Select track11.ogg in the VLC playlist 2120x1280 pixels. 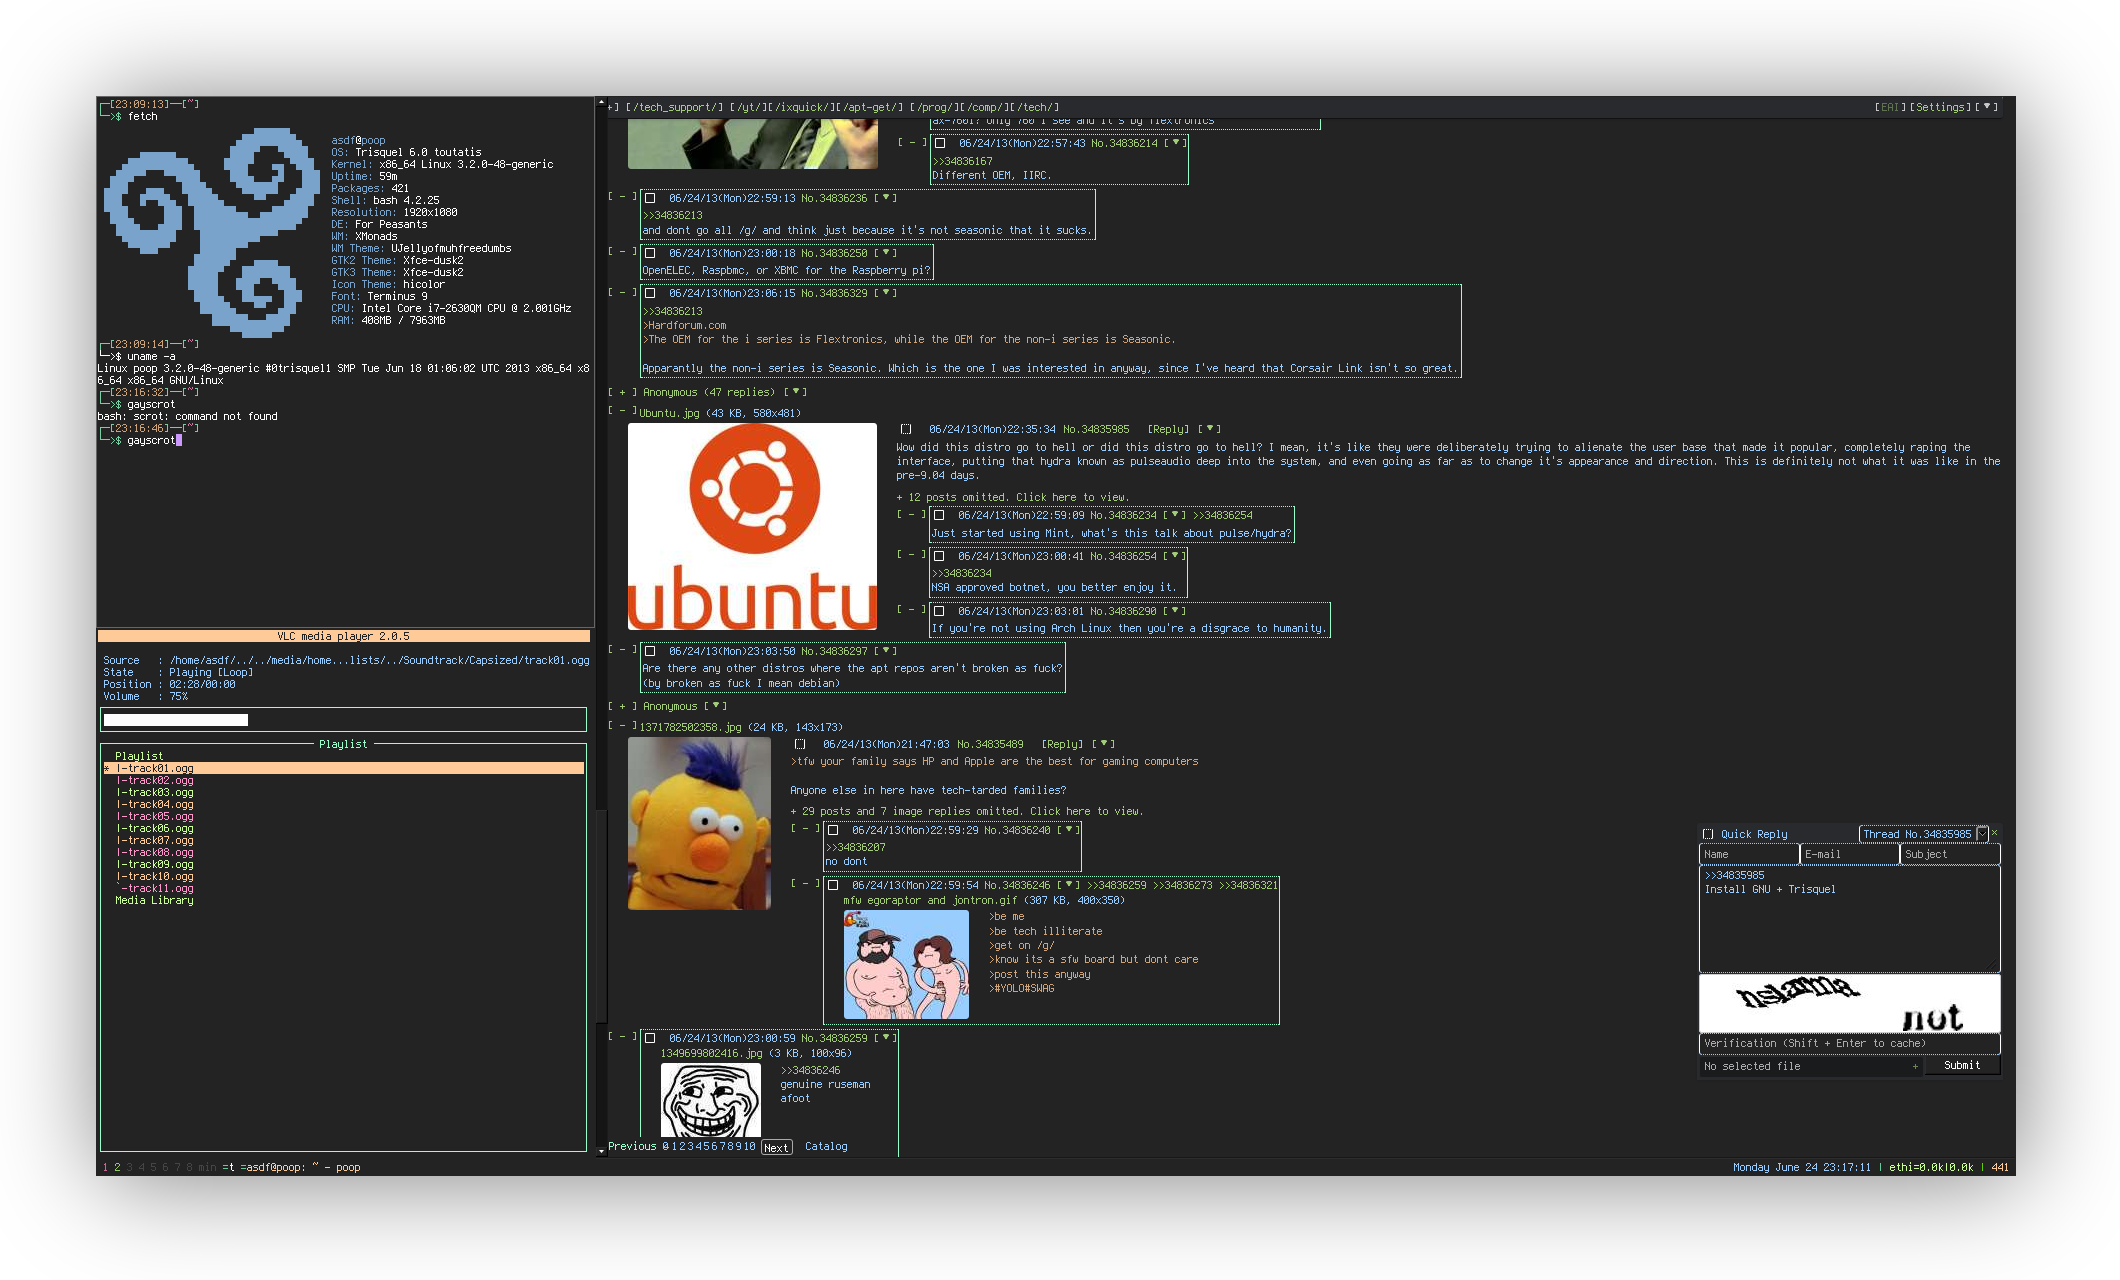(156, 888)
